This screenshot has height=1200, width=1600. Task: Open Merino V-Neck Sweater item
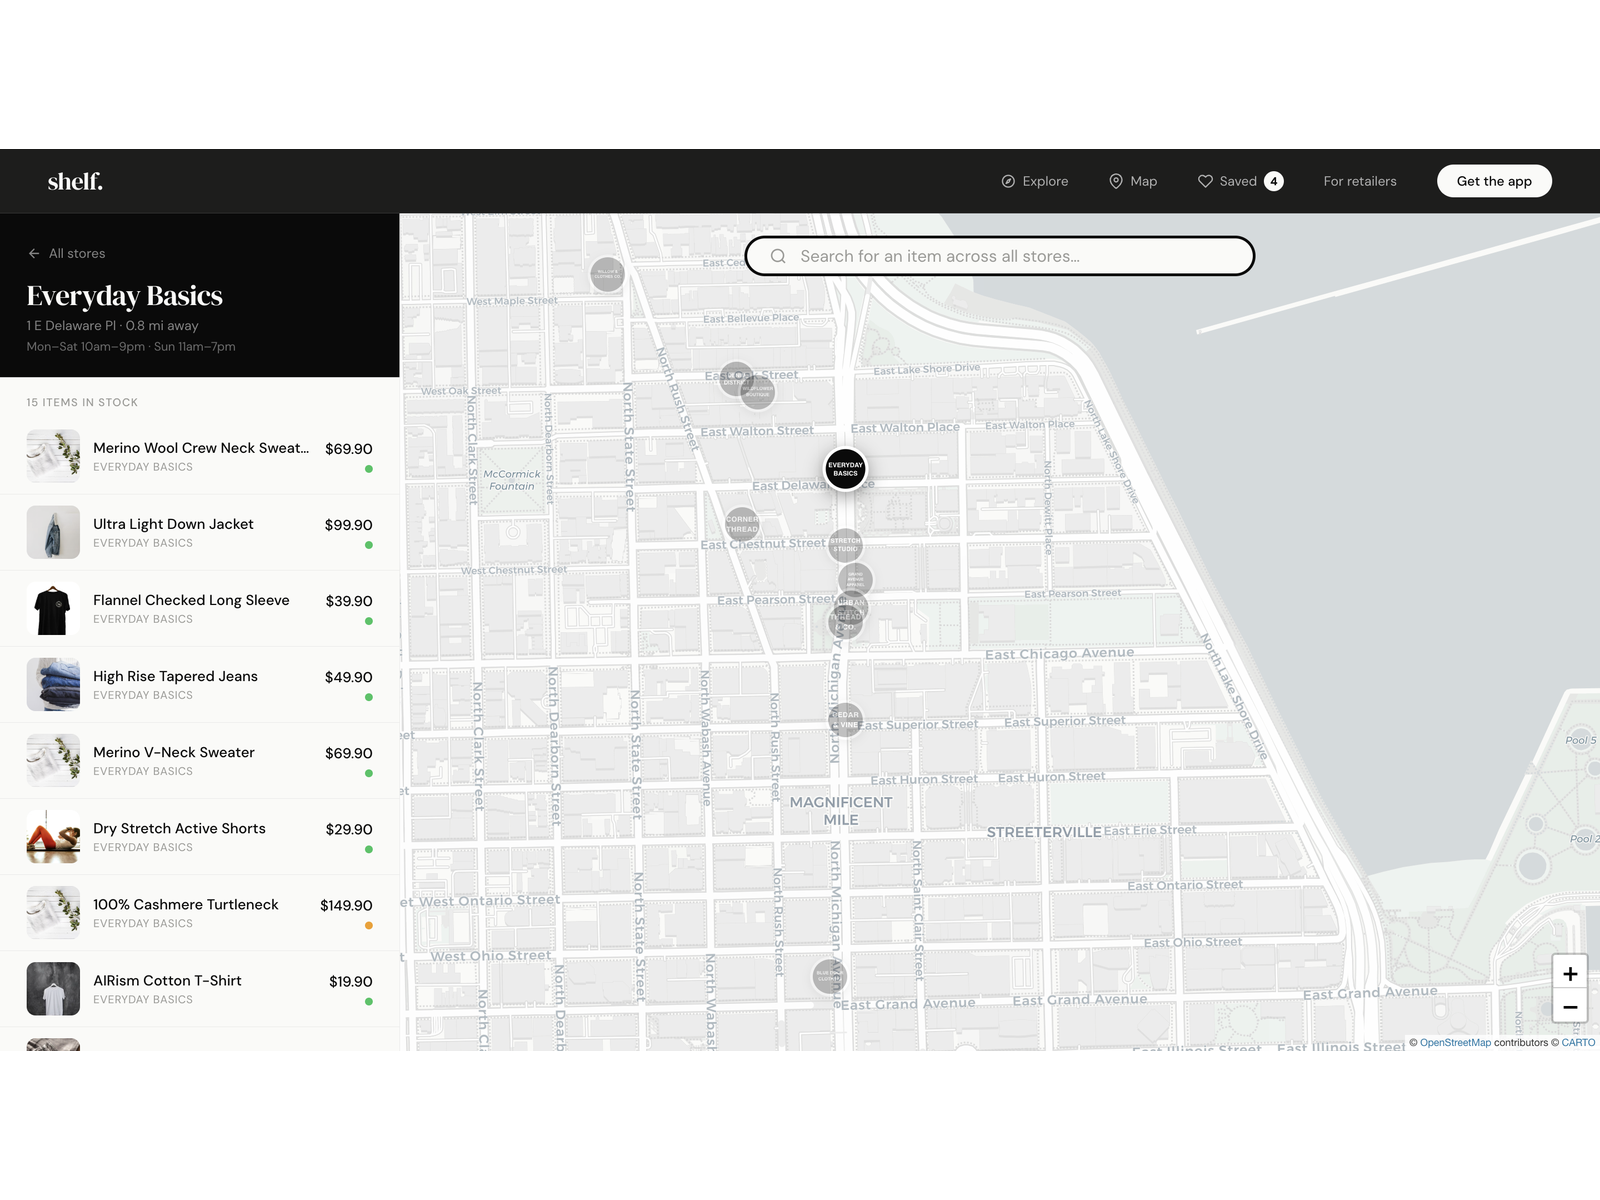[200, 761]
